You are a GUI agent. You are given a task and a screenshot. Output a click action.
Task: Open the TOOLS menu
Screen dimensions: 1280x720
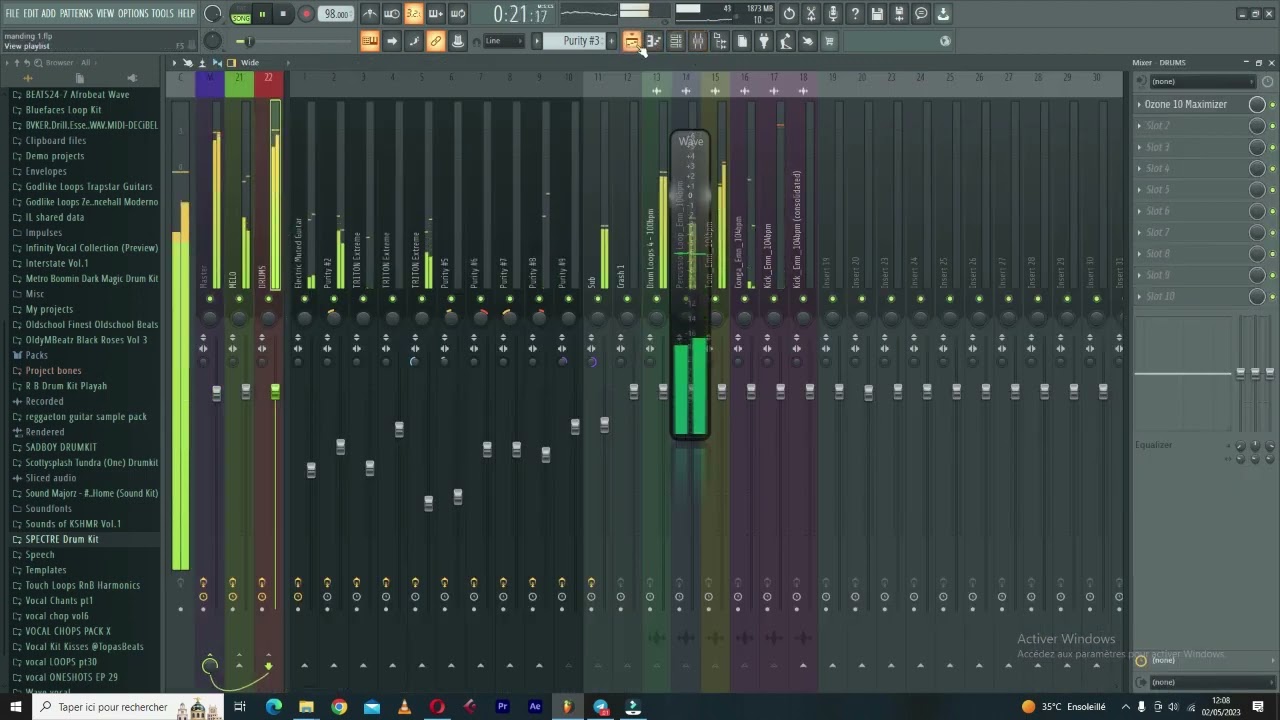[163, 14]
